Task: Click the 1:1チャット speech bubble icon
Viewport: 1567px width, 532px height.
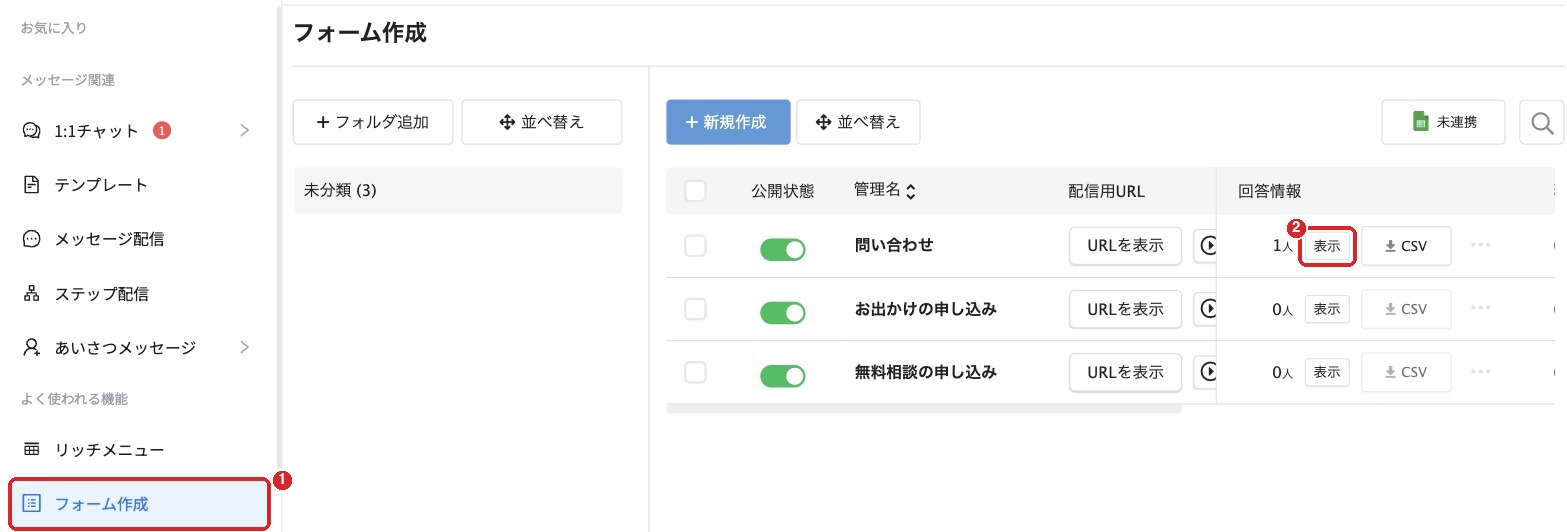Action: (31, 130)
